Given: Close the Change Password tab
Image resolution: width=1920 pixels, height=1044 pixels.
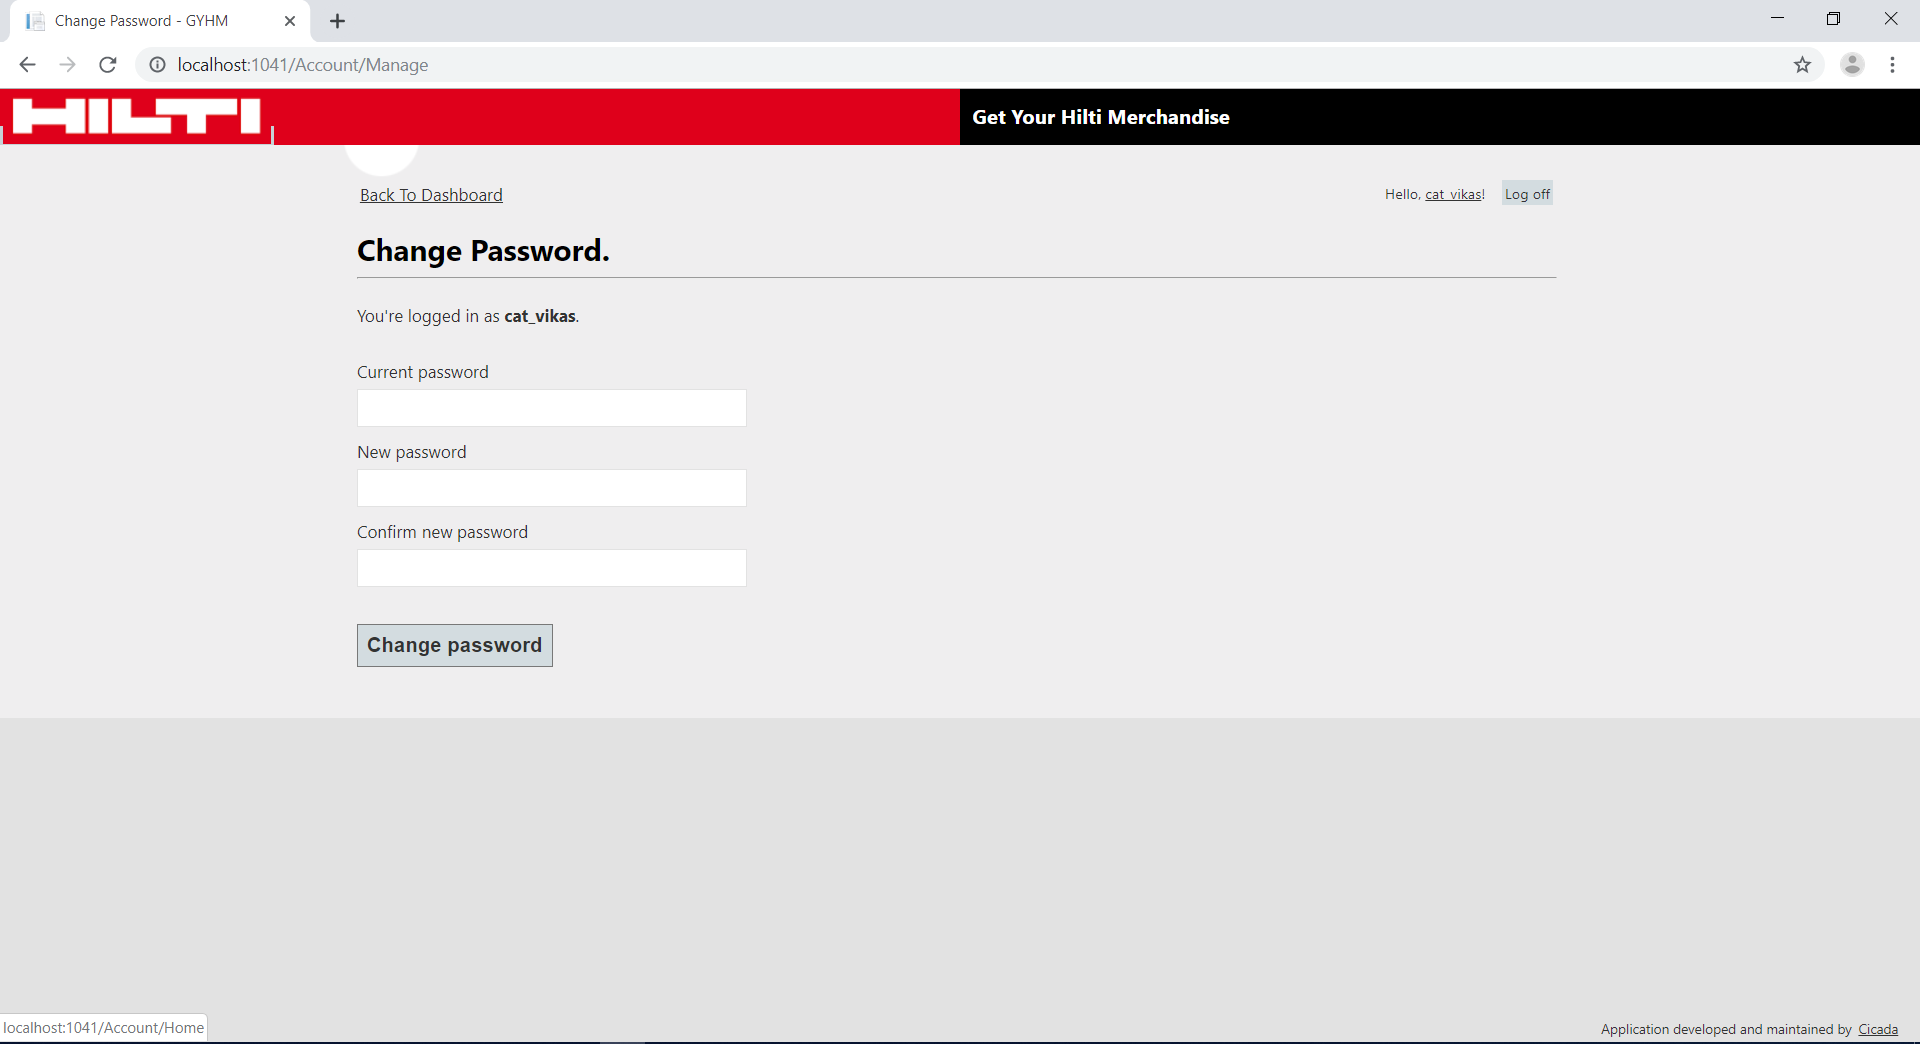Looking at the screenshot, I should [290, 21].
